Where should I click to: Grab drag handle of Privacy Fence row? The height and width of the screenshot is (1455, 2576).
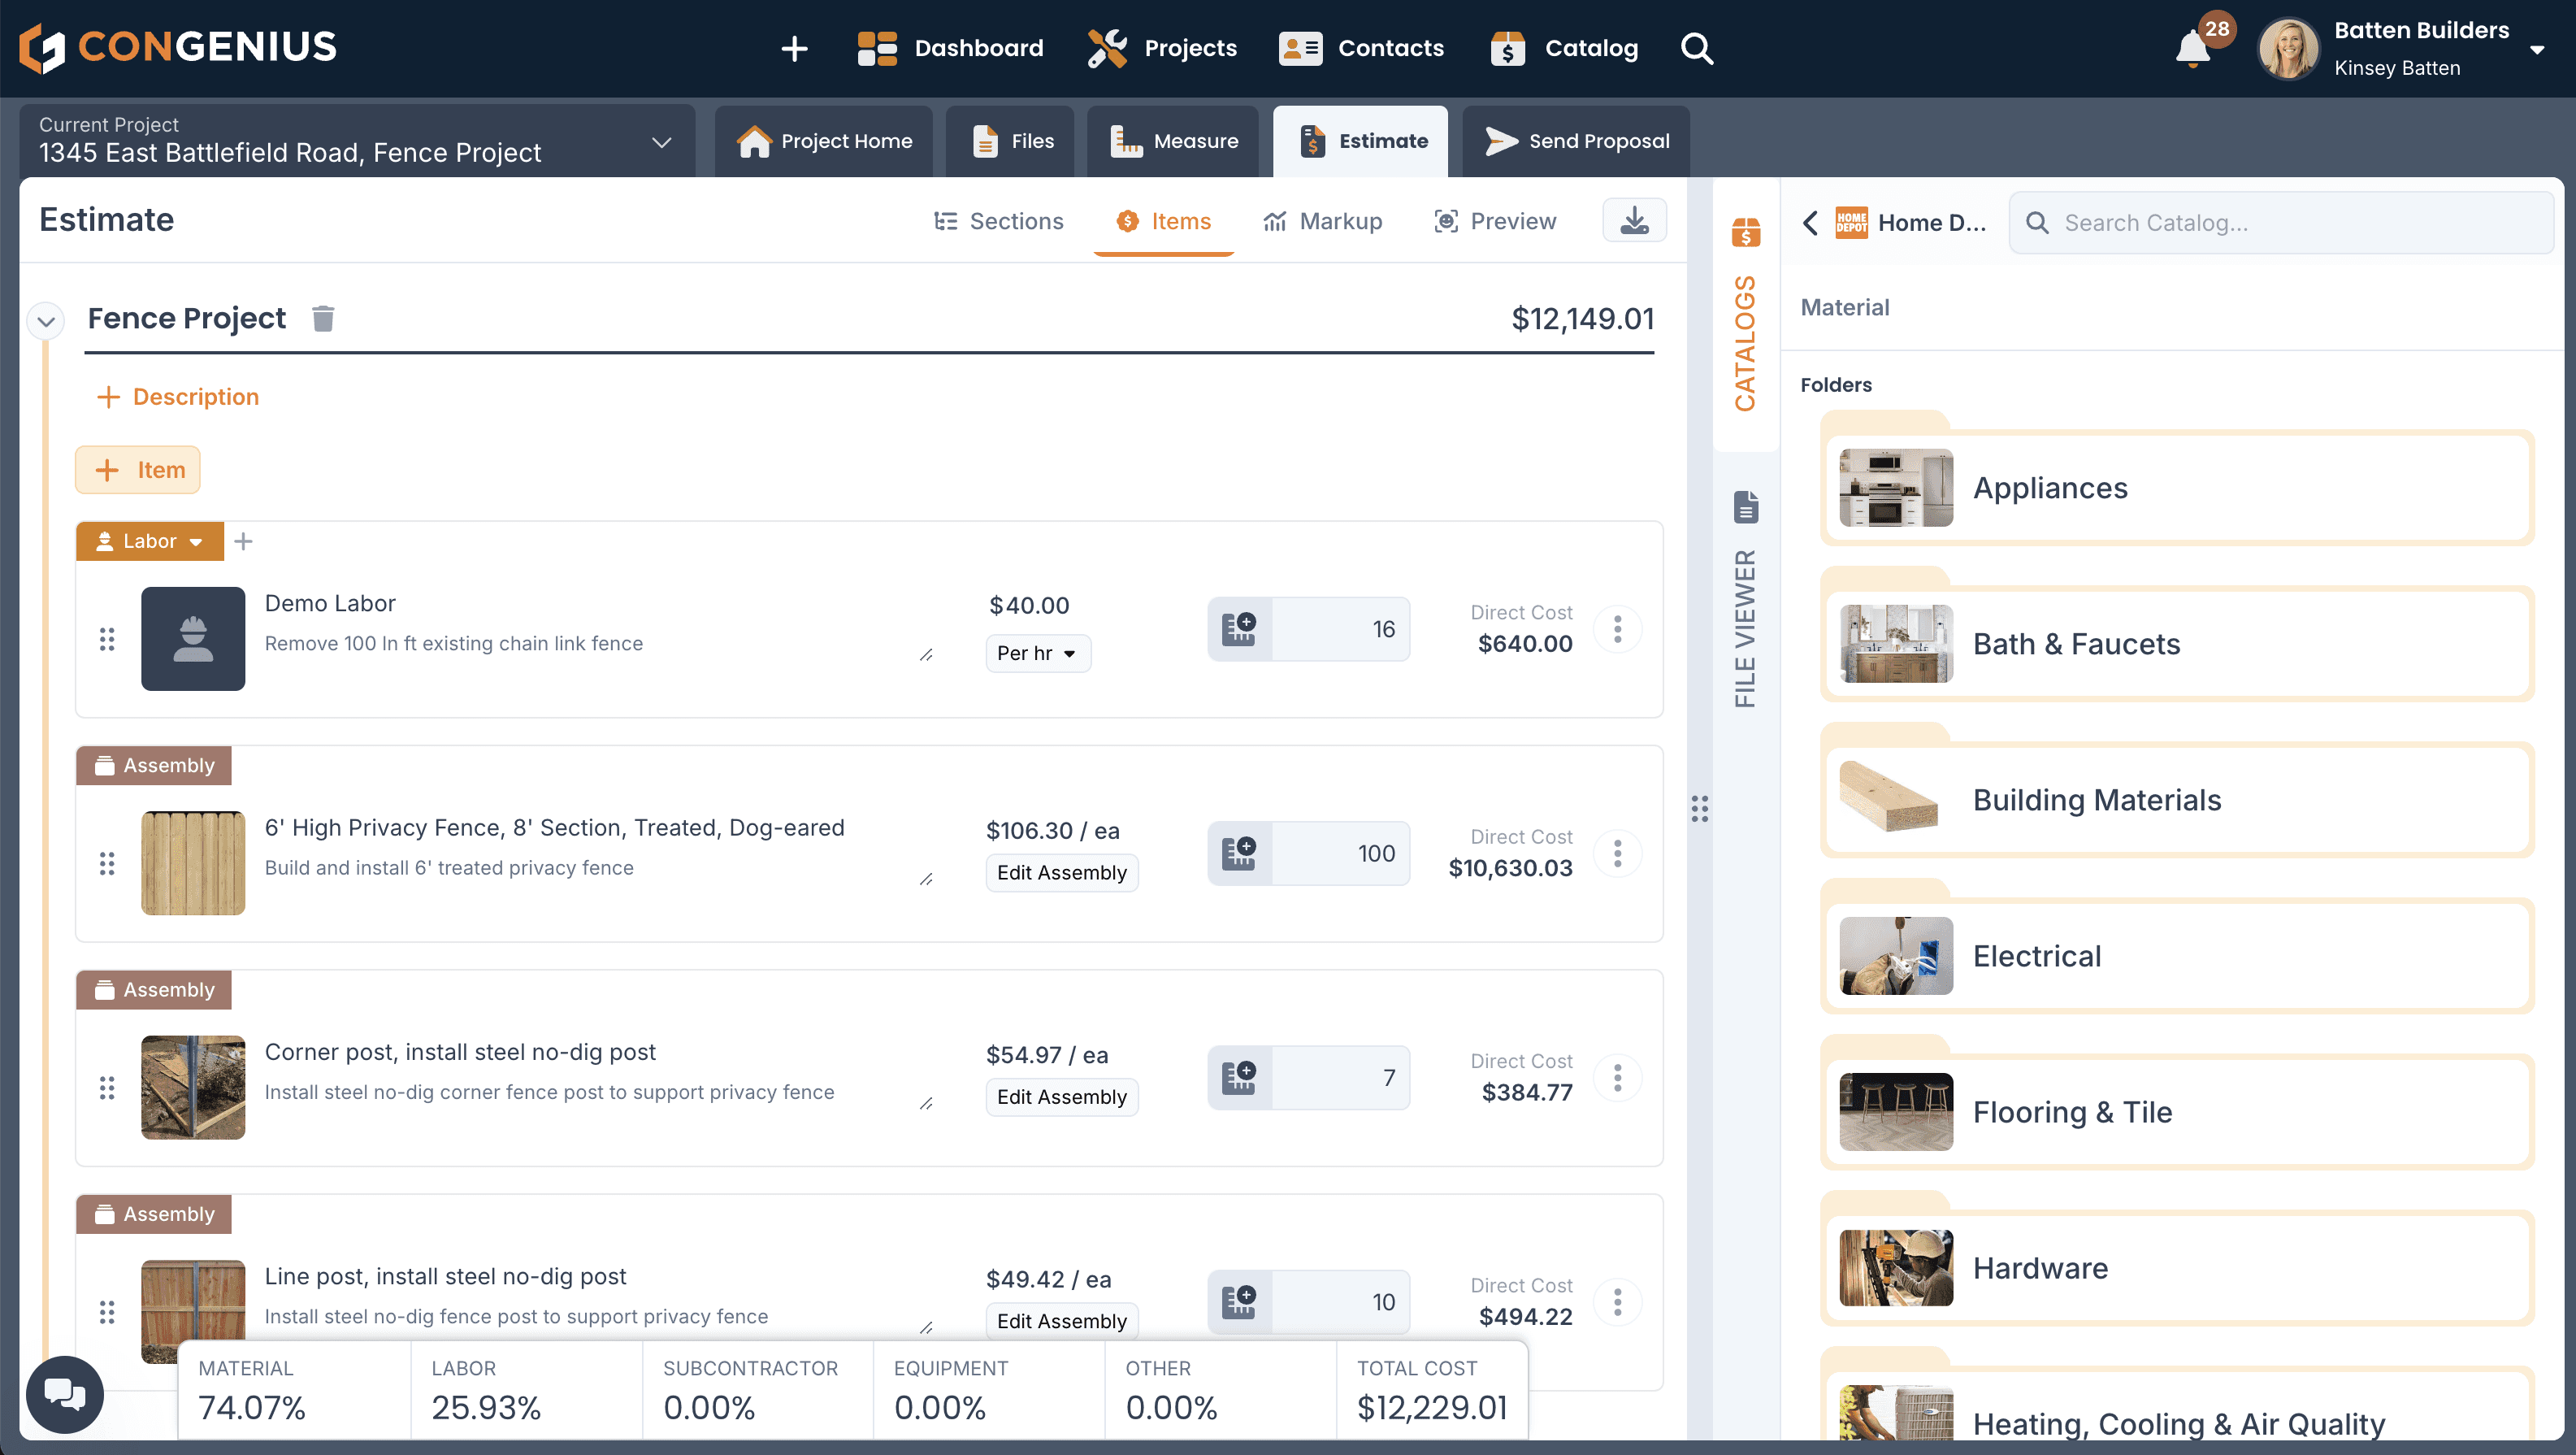pyautogui.click(x=107, y=863)
